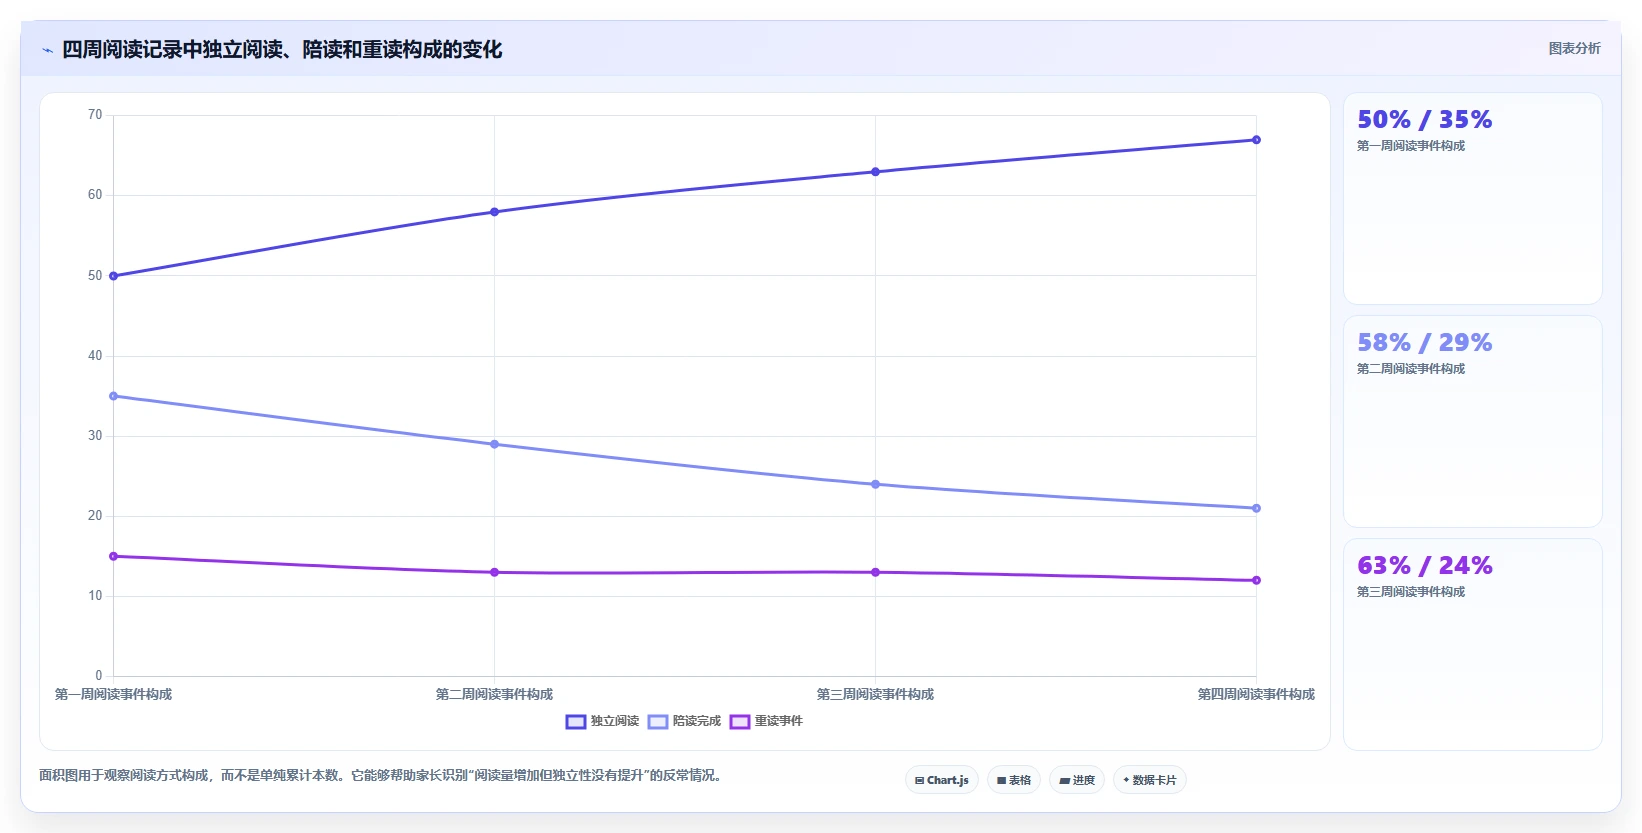Click the 陪读完成 data point at week four (21)
1642x833 pixels.
click(x=1256, y=508)
